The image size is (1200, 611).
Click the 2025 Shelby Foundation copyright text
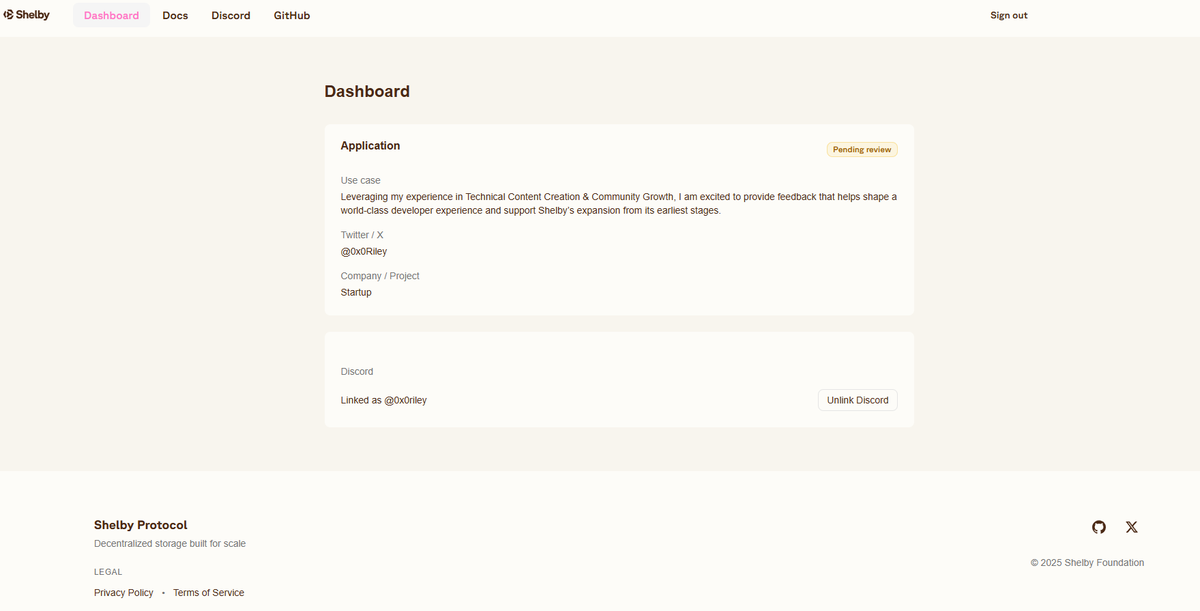click(x=1088, y=563)
